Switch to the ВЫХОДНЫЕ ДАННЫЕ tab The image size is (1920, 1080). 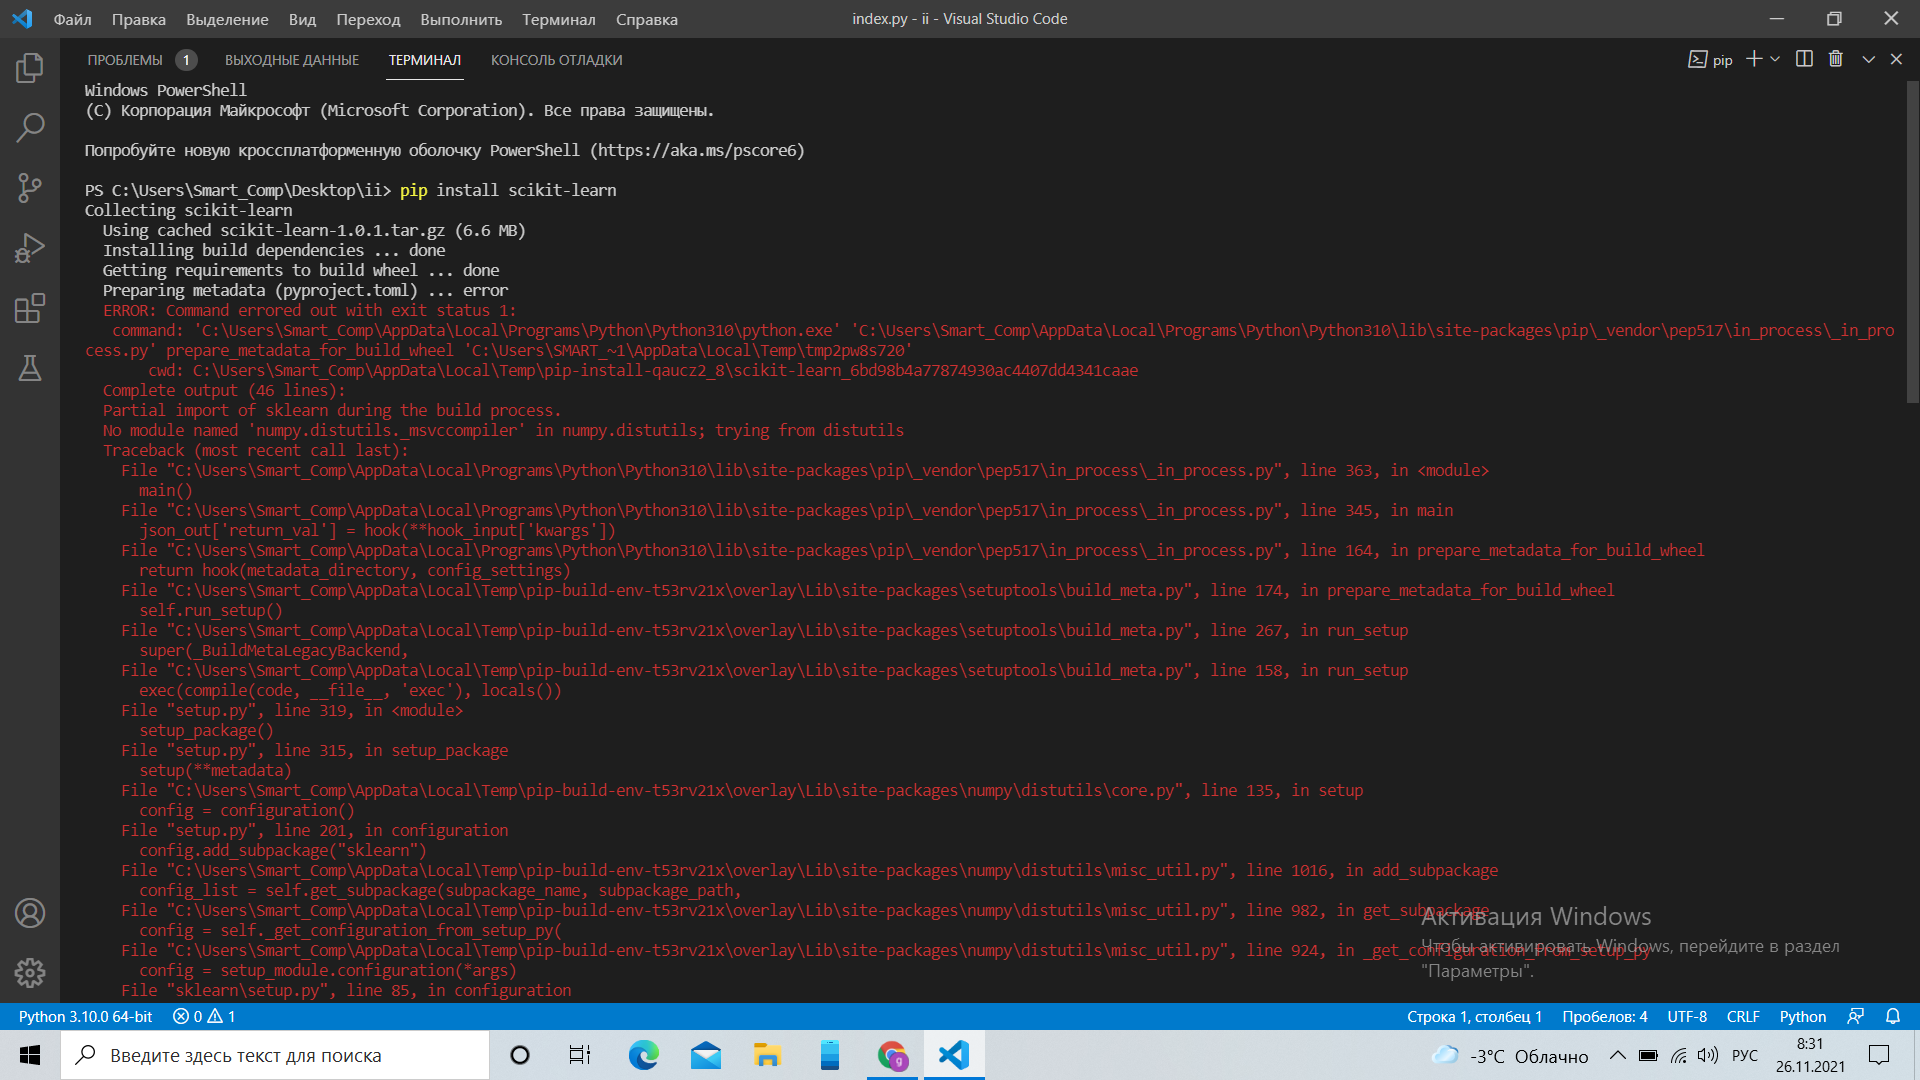coord(292,60)
